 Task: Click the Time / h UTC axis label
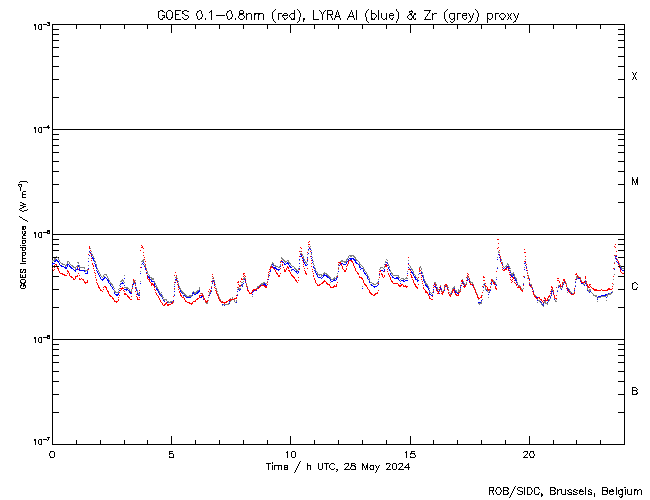coord(300,467)
